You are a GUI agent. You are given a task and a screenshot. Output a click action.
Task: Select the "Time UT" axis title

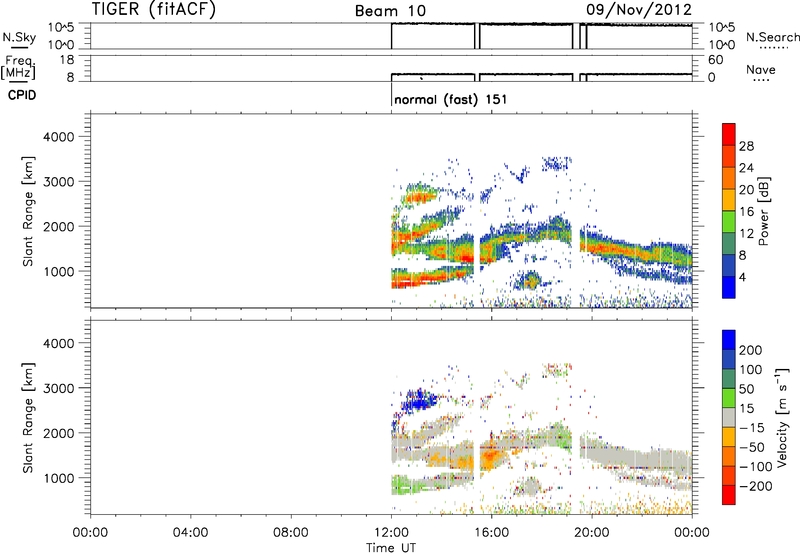(x=391, y=548)
